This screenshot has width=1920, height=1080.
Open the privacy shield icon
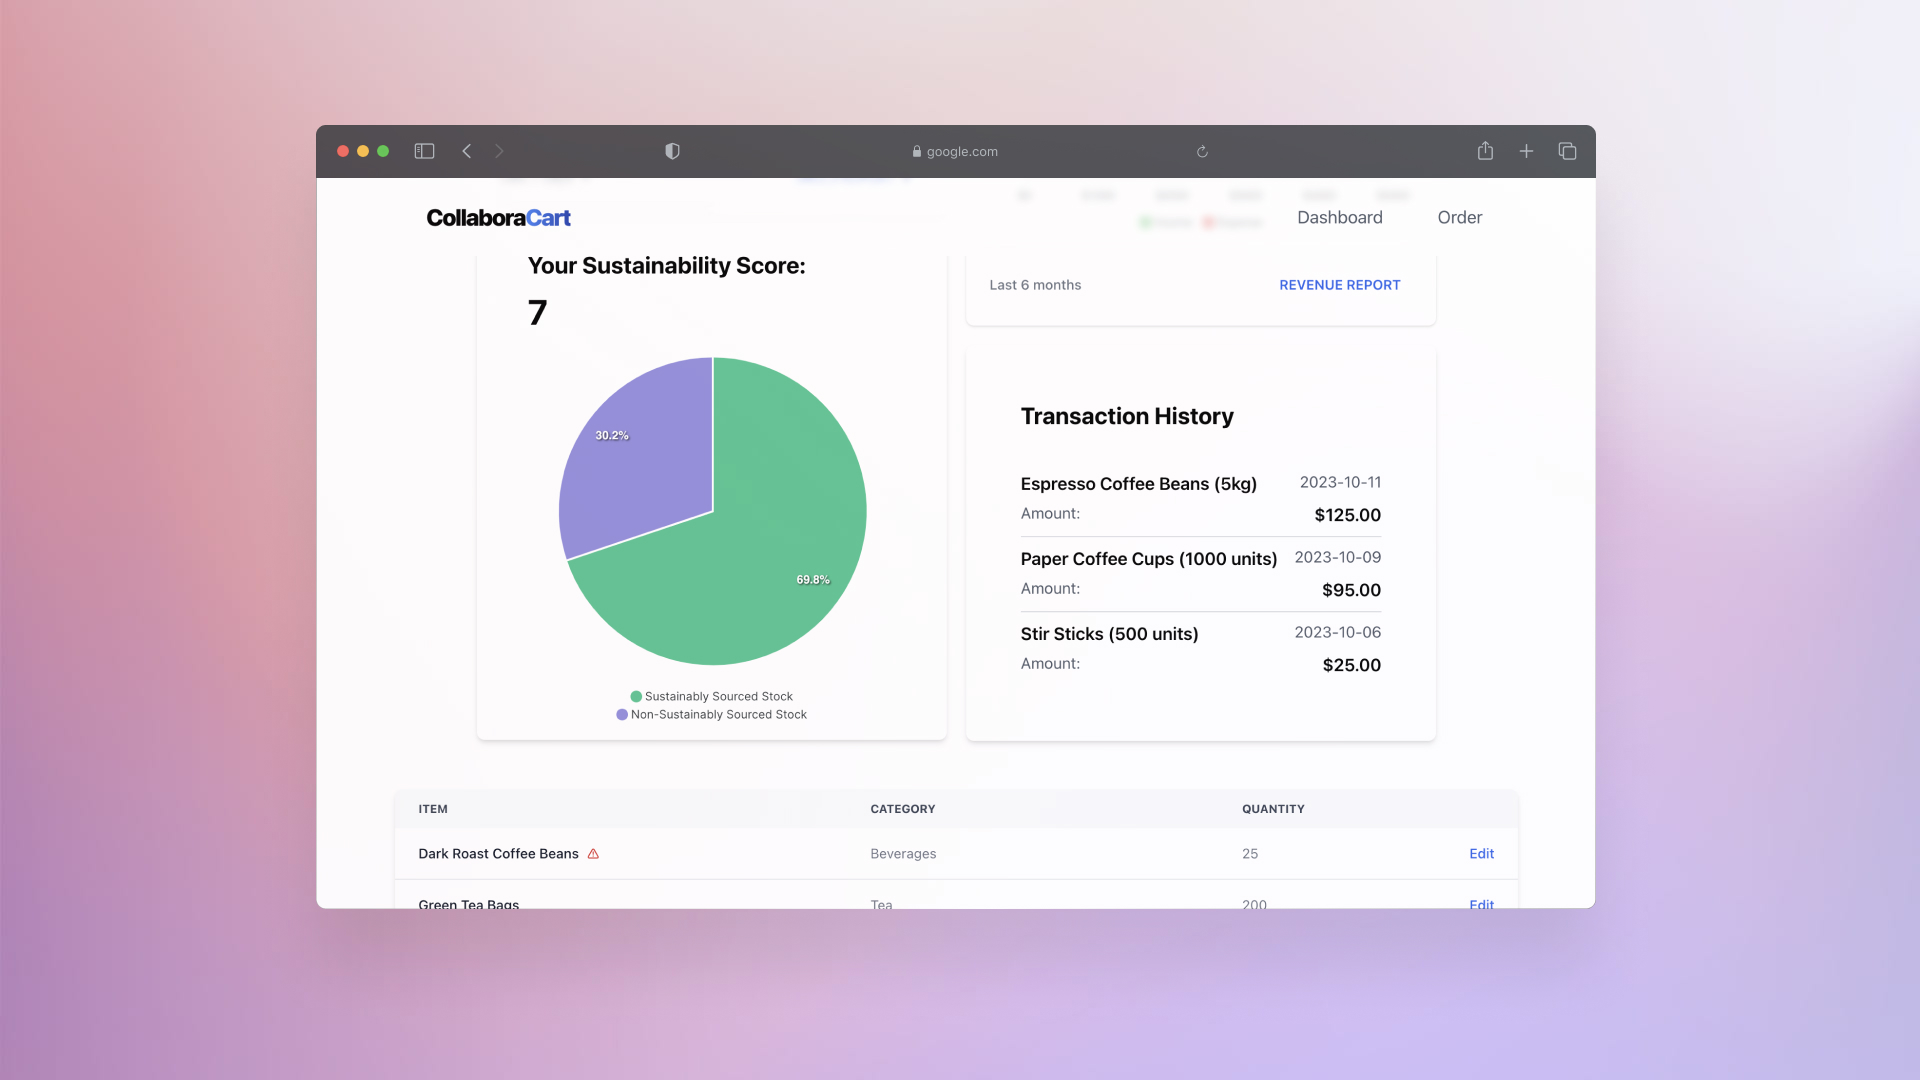672,151
